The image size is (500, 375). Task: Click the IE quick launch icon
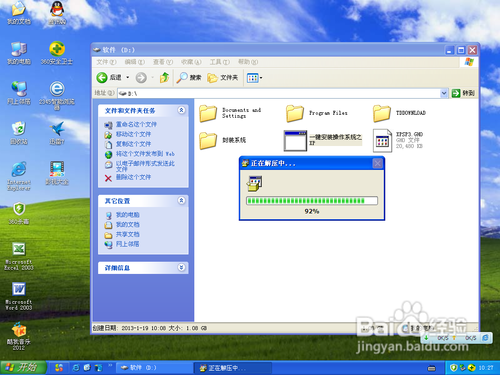(76, 368)
